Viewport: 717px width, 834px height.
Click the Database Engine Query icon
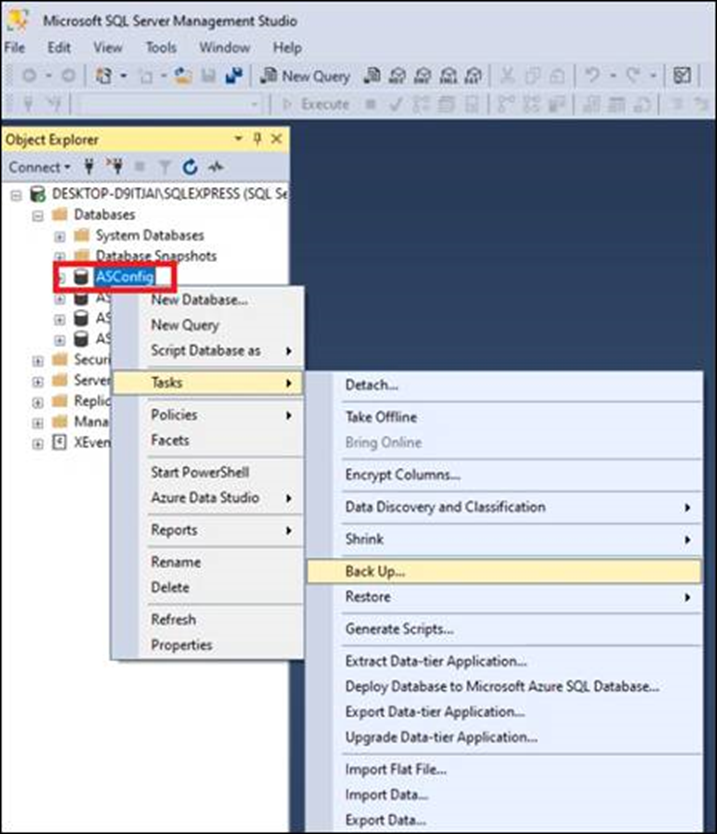point(372,76)
